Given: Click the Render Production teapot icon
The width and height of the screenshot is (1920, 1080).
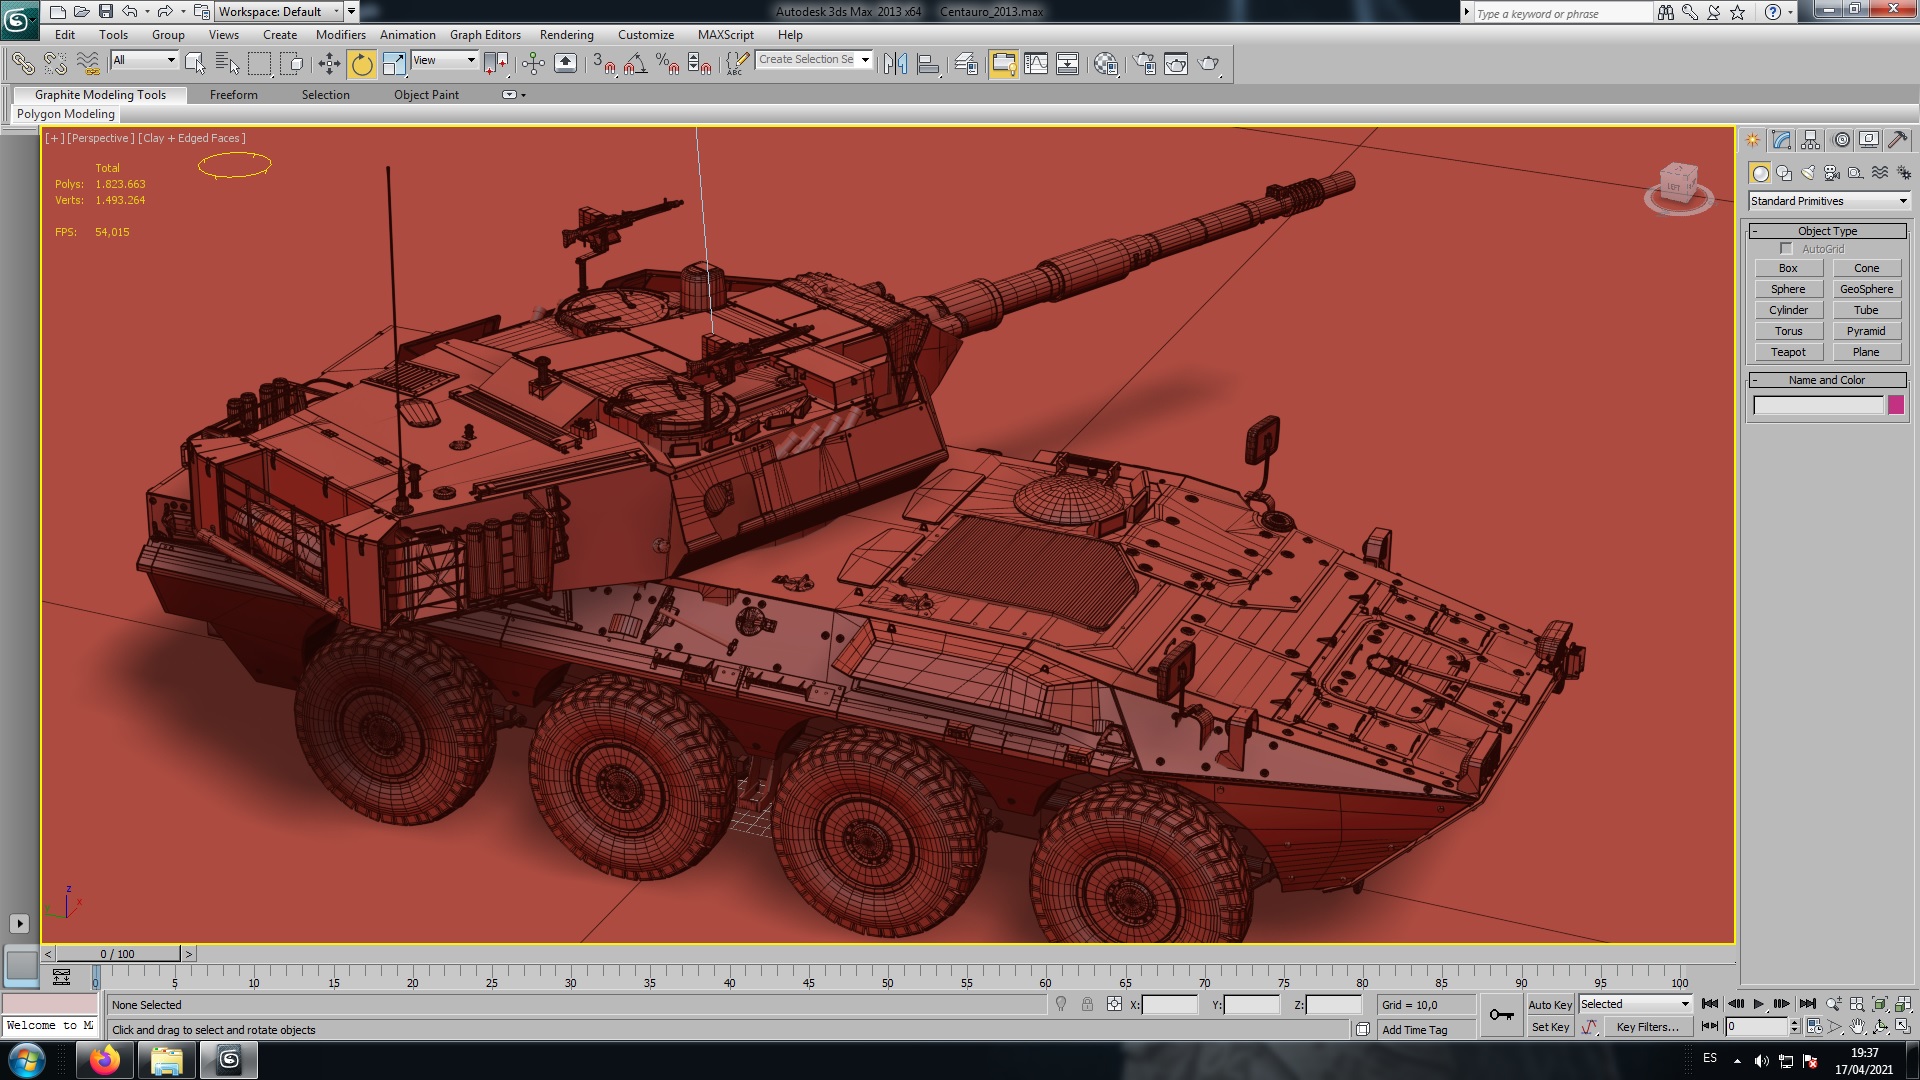Looking at the screenshot, I should [x=1208, y=64].
